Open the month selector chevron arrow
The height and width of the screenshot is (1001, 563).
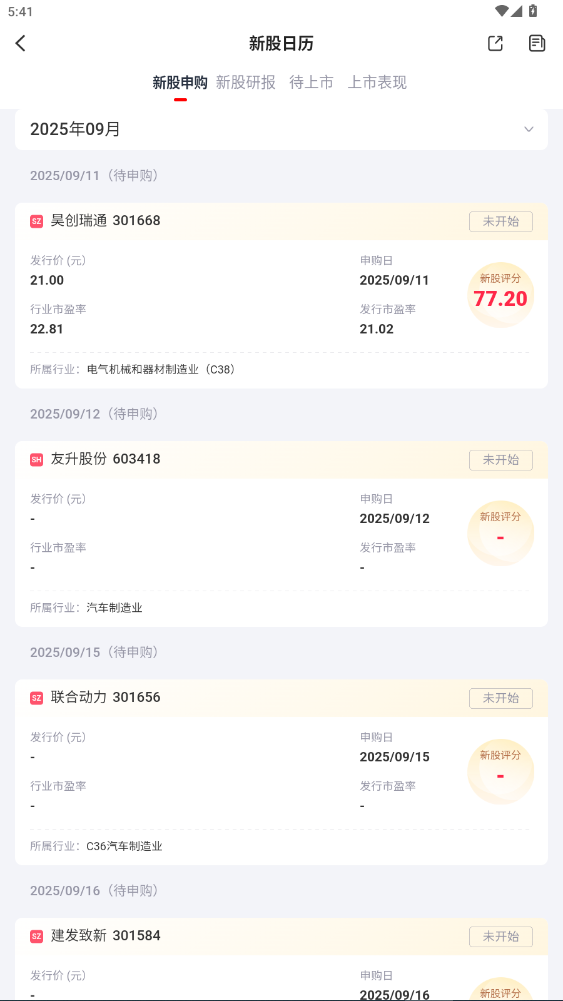pyautogui.click(x=529, y=130)
